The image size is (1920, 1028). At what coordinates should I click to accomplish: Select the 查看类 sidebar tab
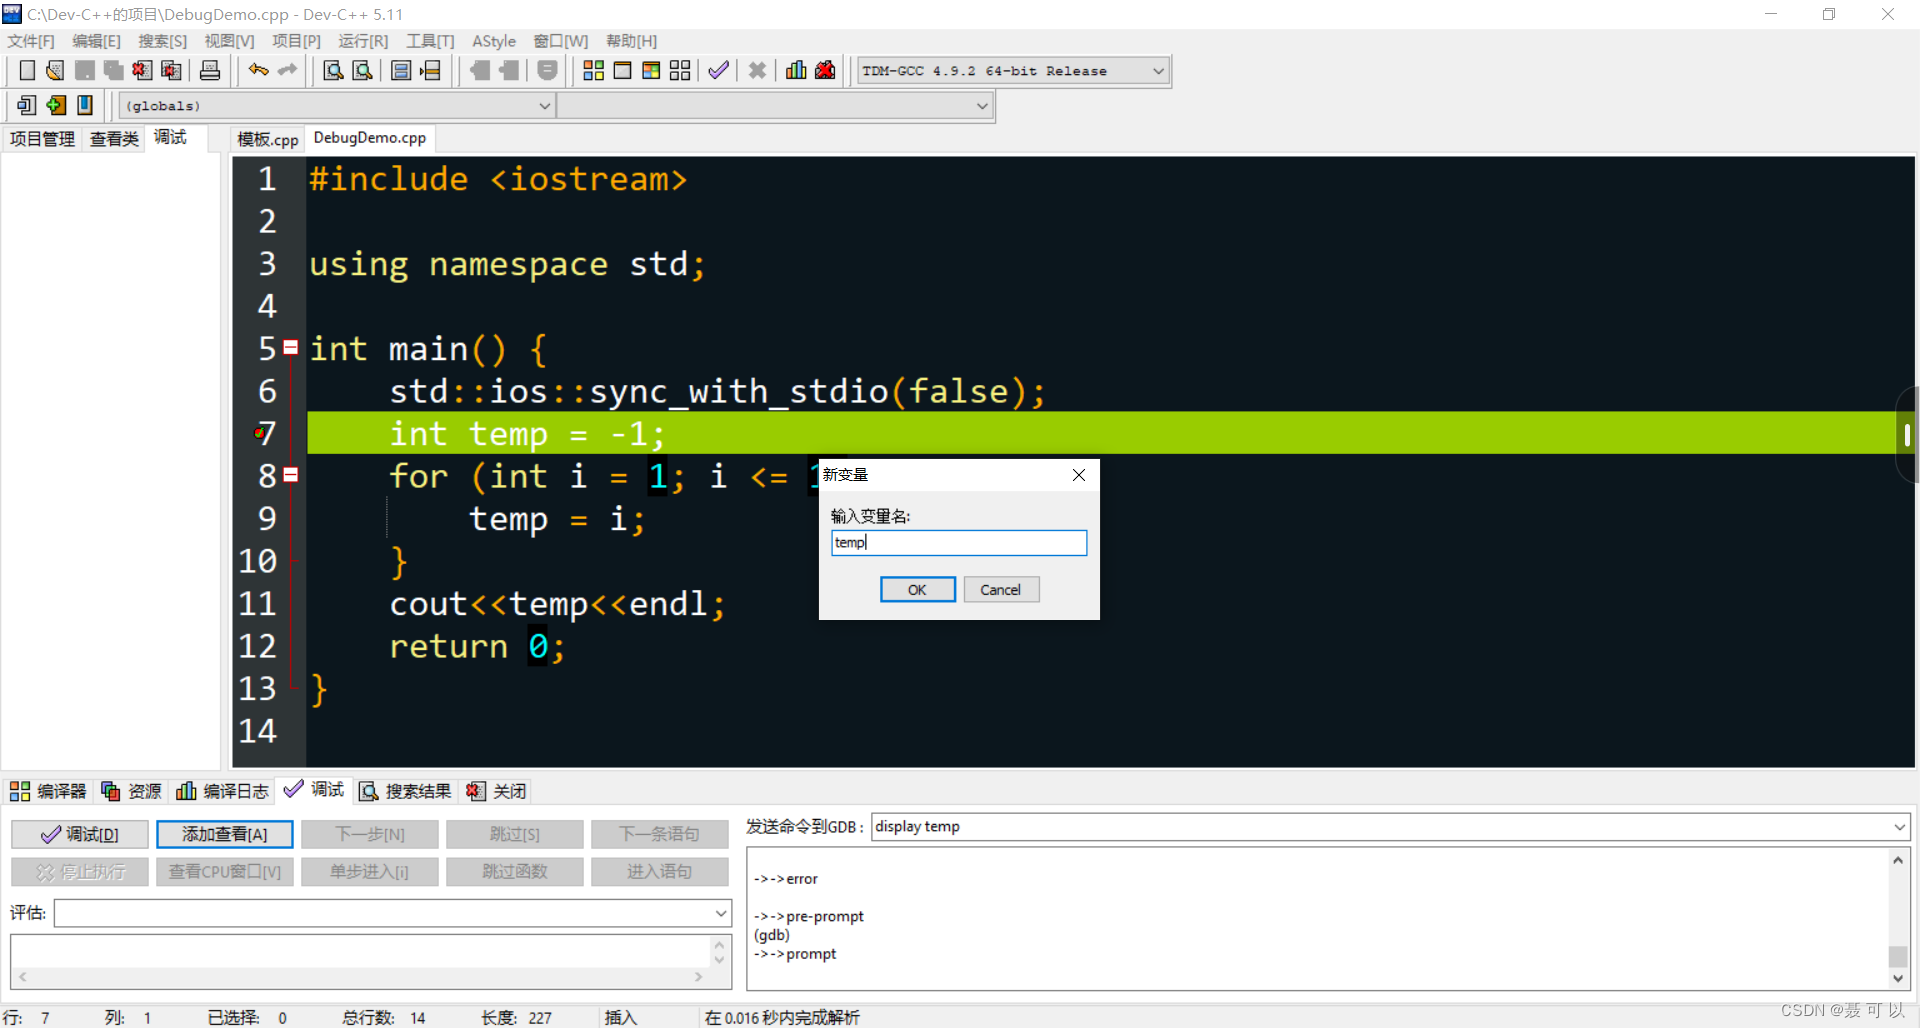coord(114,139)
